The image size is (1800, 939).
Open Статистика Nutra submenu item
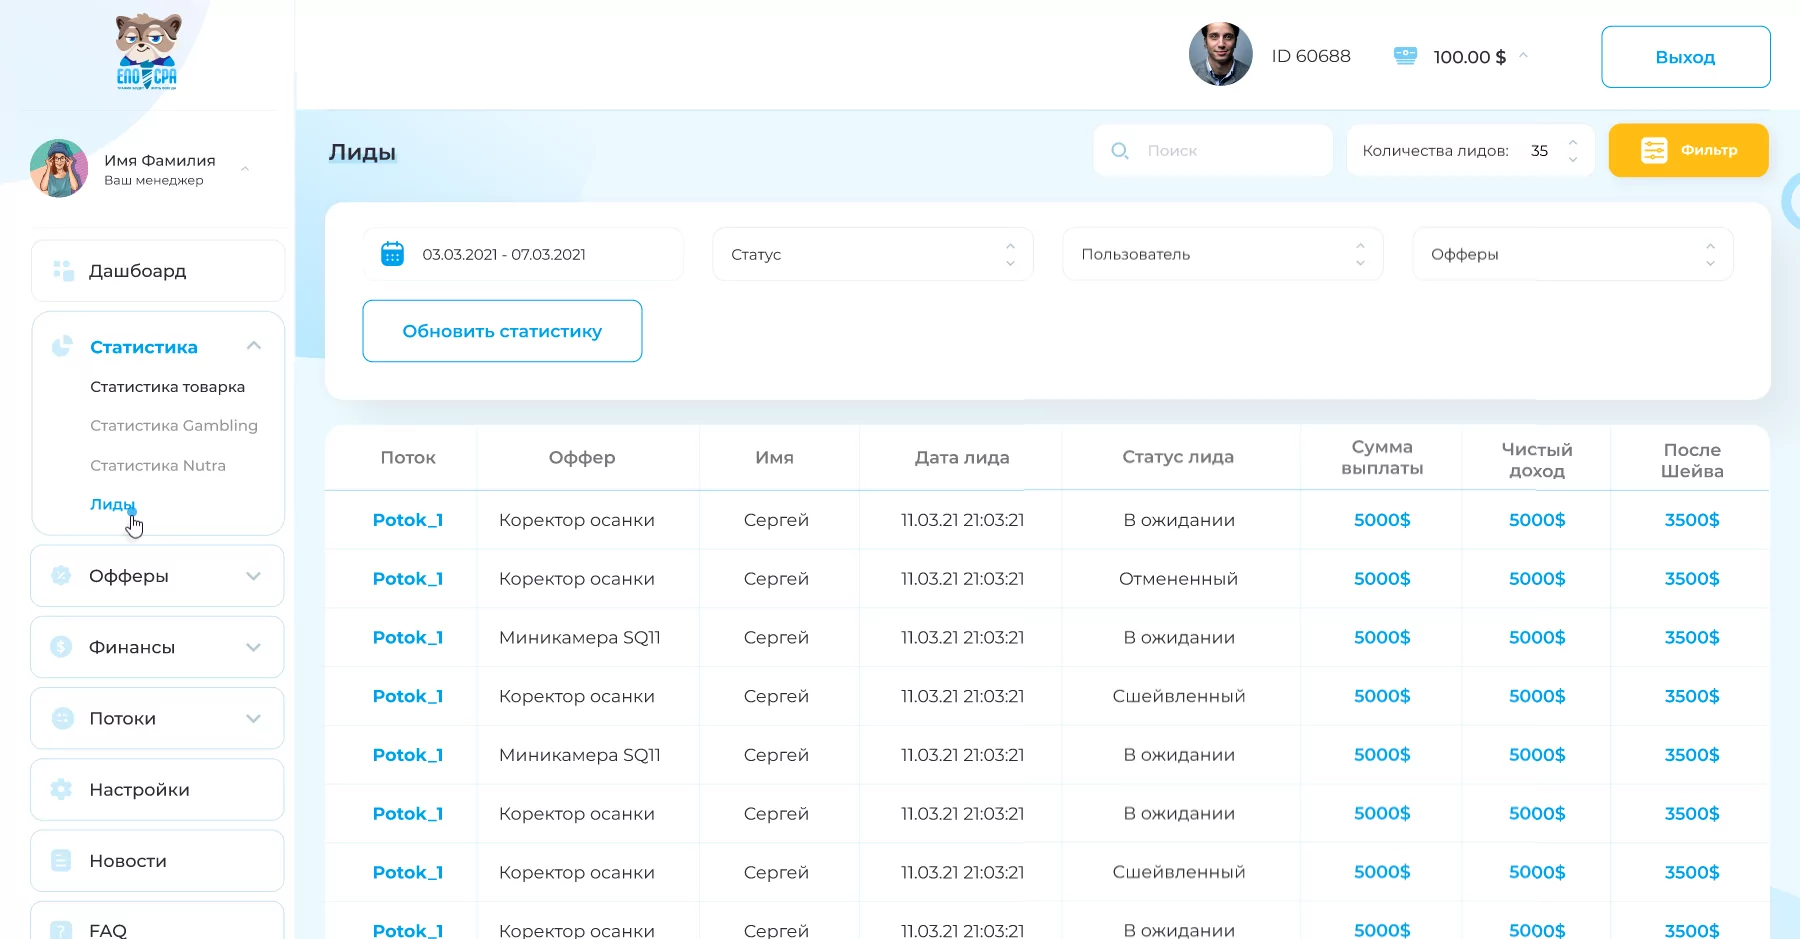[x=158, y=465]
